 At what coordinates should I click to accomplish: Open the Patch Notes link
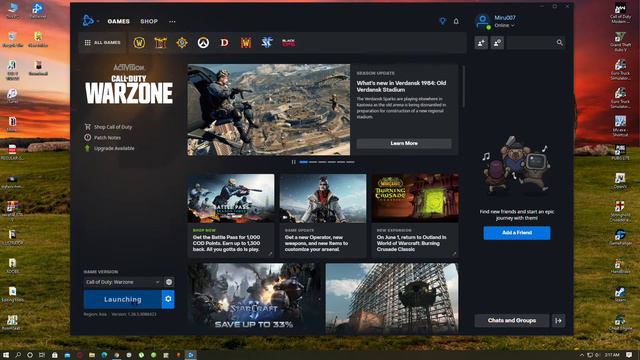(103, 138)
